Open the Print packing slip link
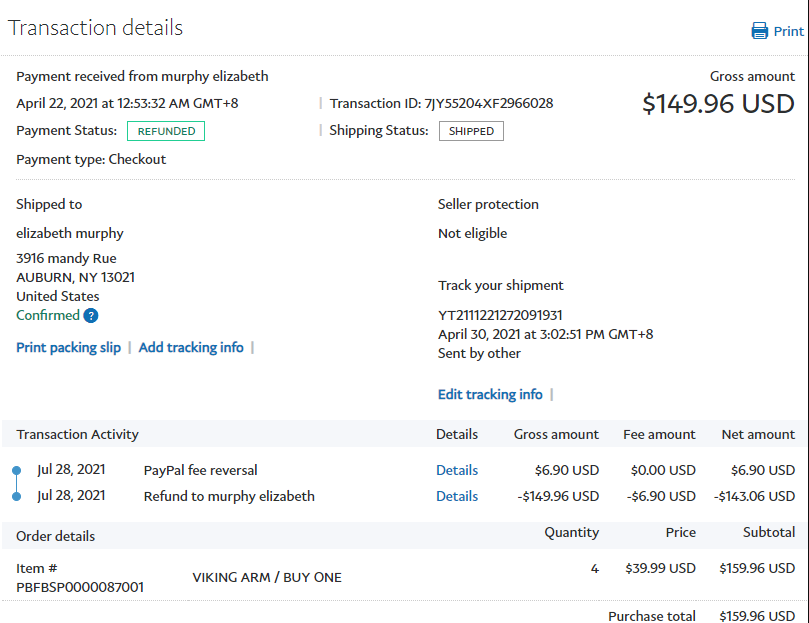Screen dimensions: 809x623 [68, 347]
